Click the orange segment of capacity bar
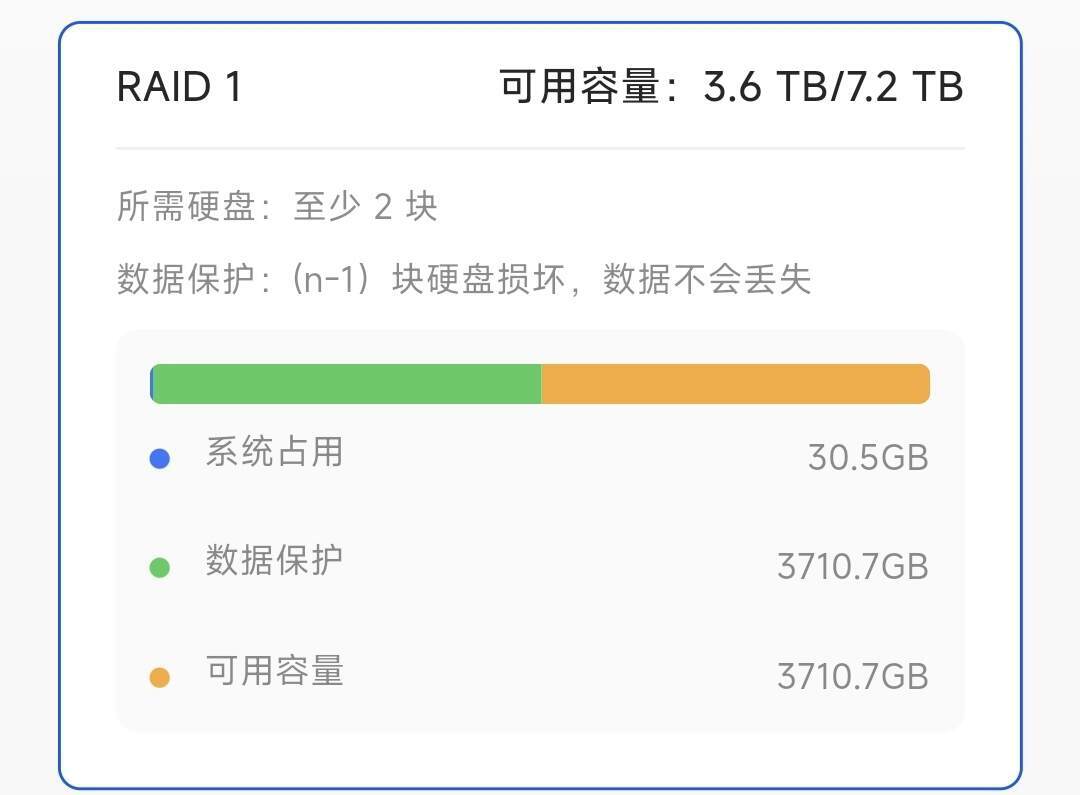 [x=735, y=384]
